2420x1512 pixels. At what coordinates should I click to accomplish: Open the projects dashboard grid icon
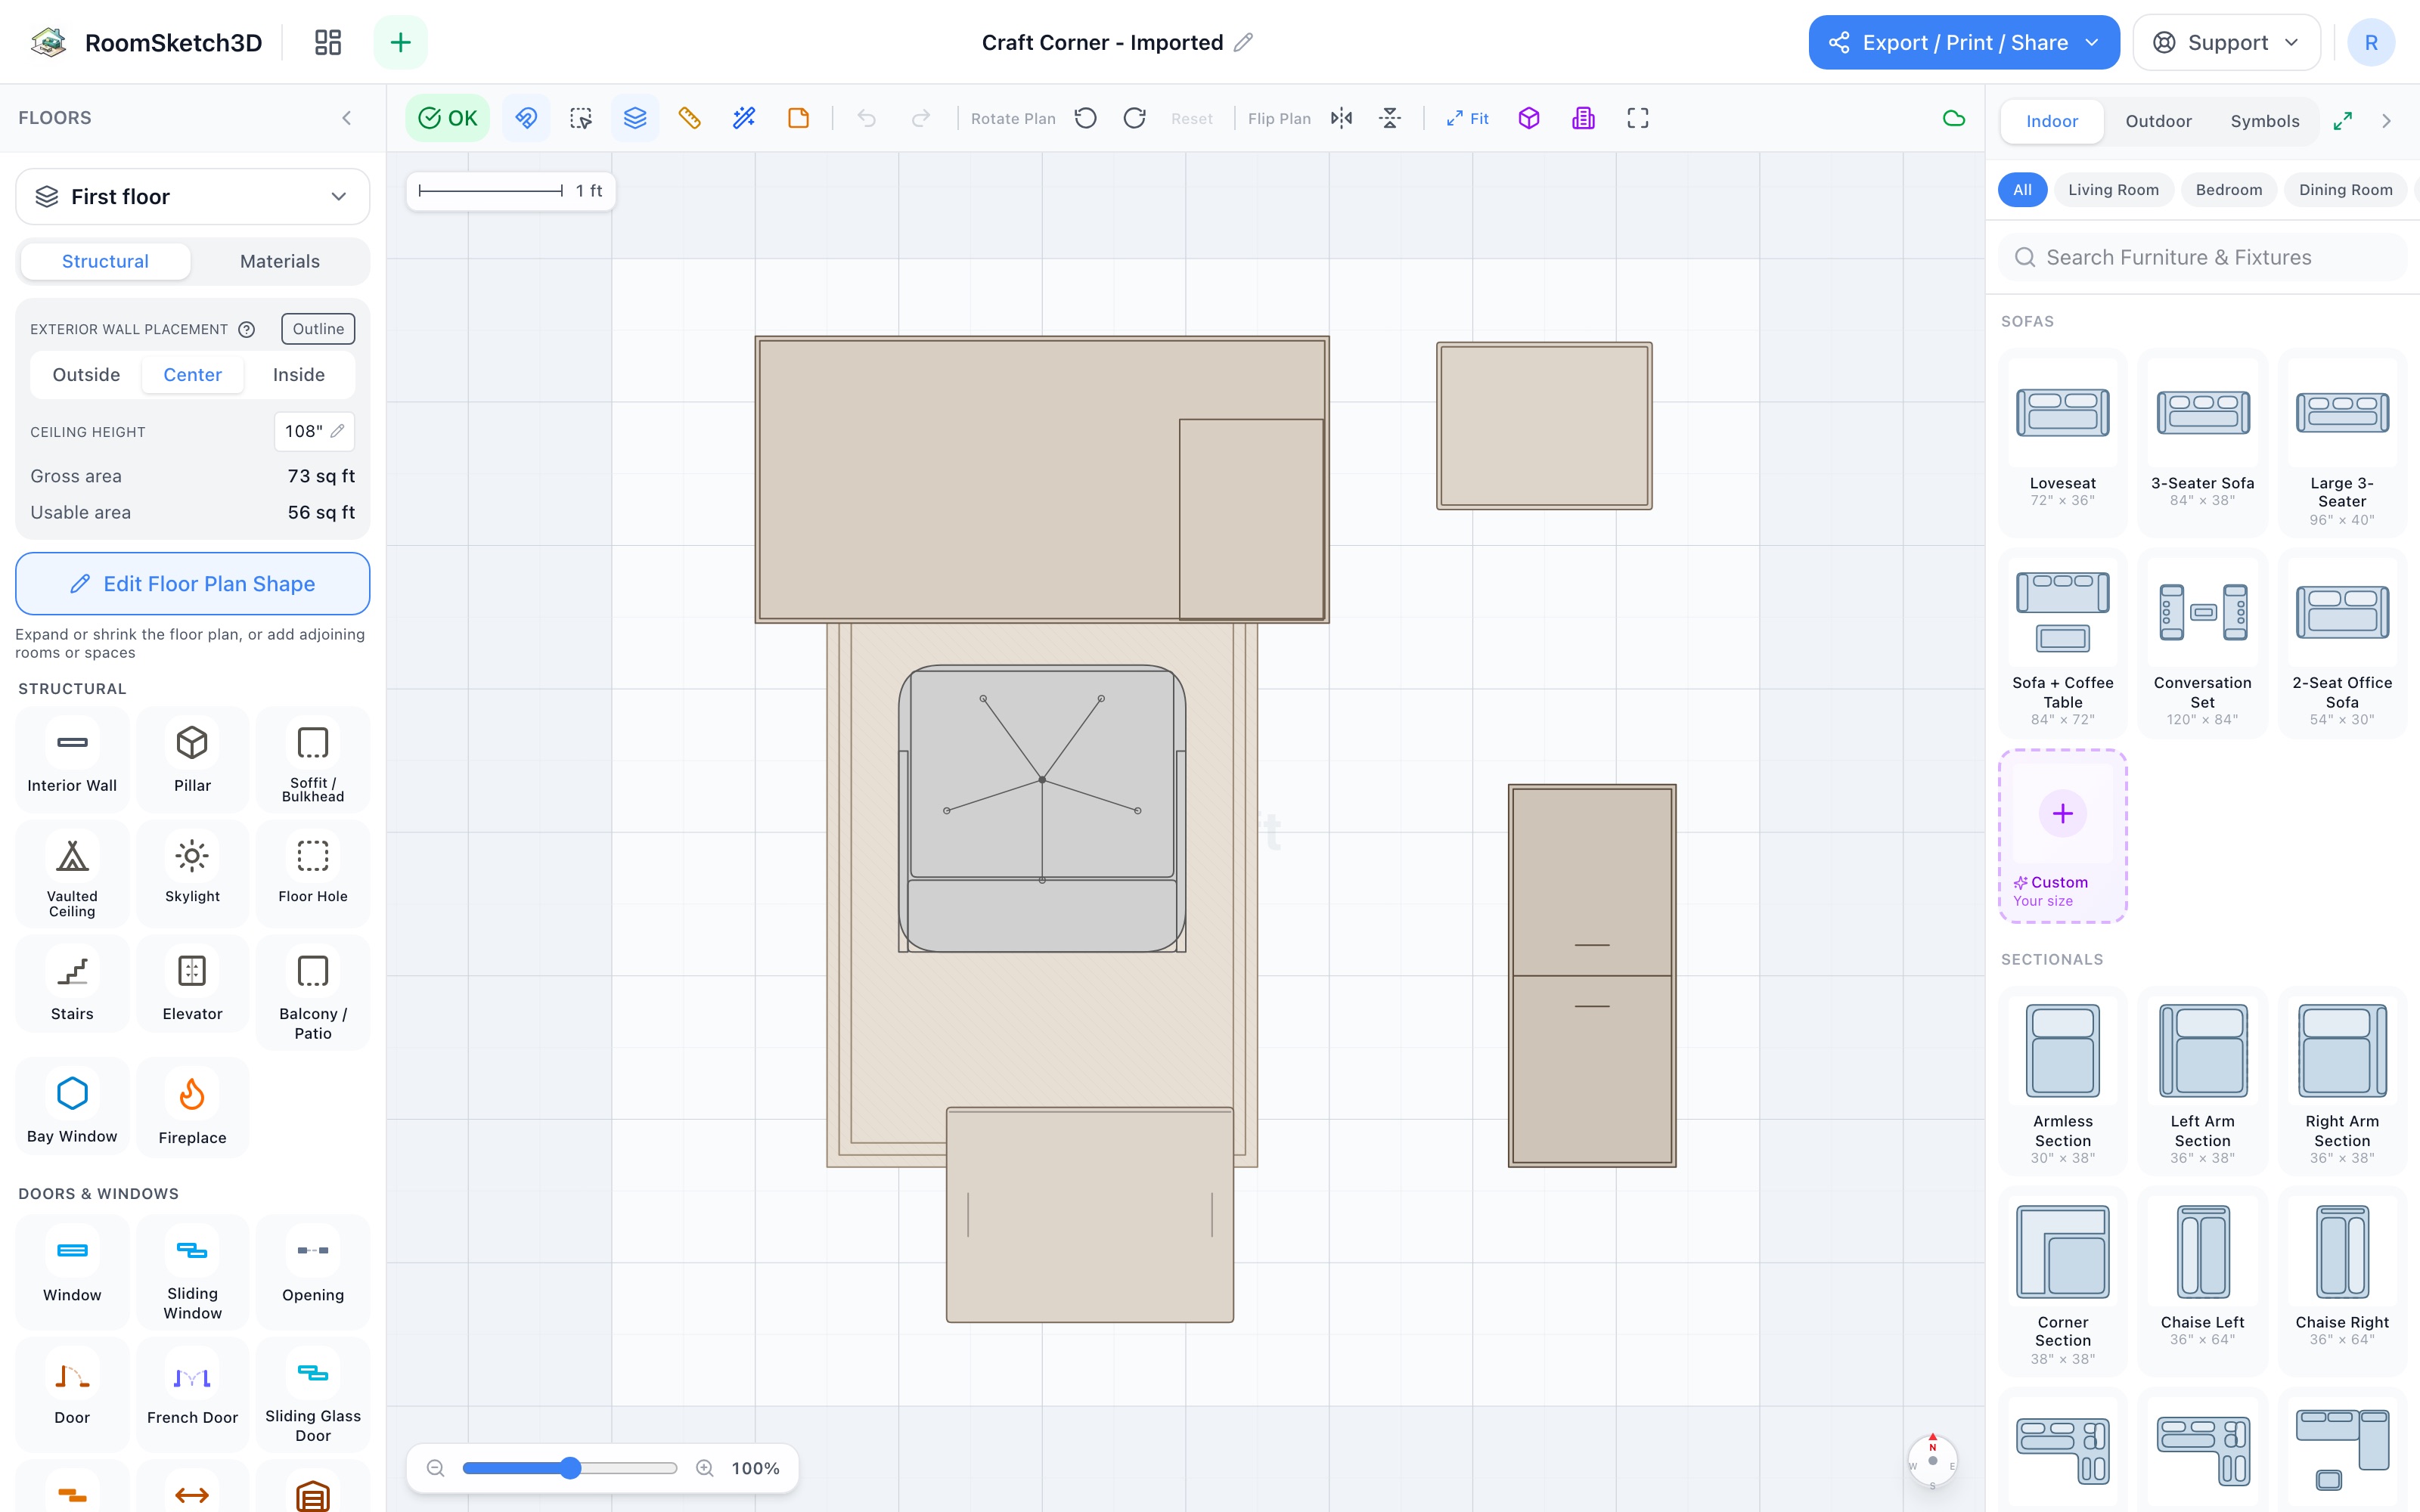click(328, 42)
